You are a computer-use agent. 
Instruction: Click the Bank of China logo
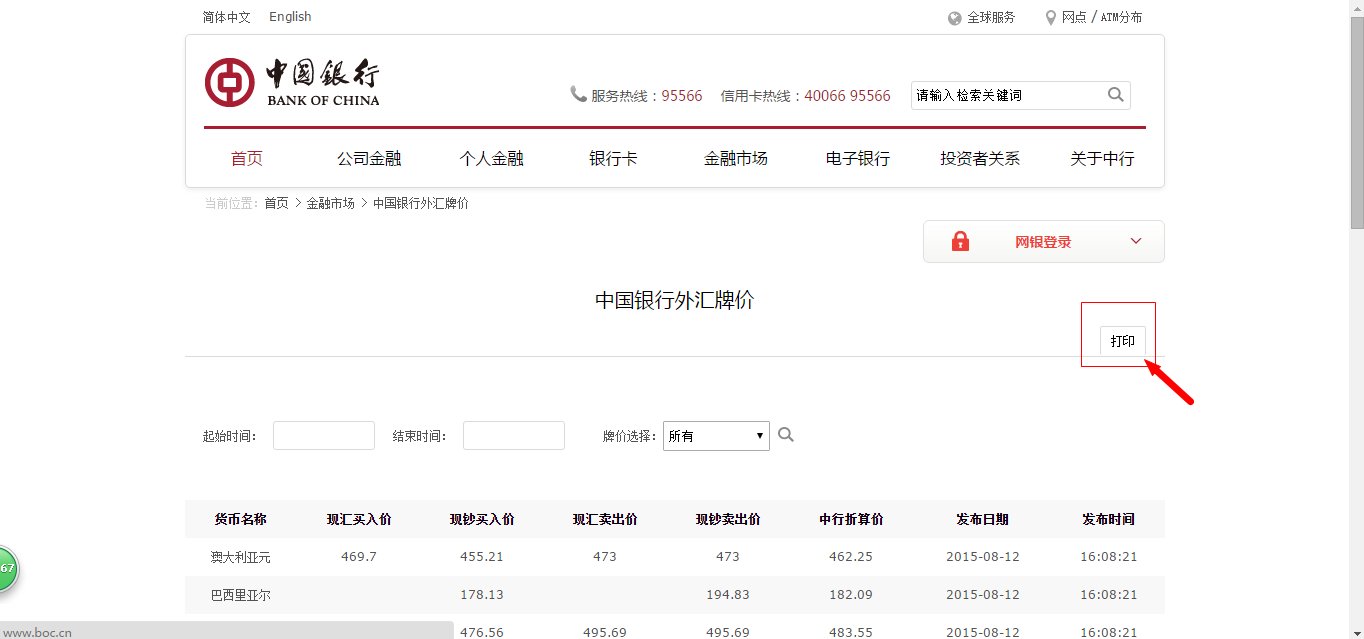click(292, 81)
